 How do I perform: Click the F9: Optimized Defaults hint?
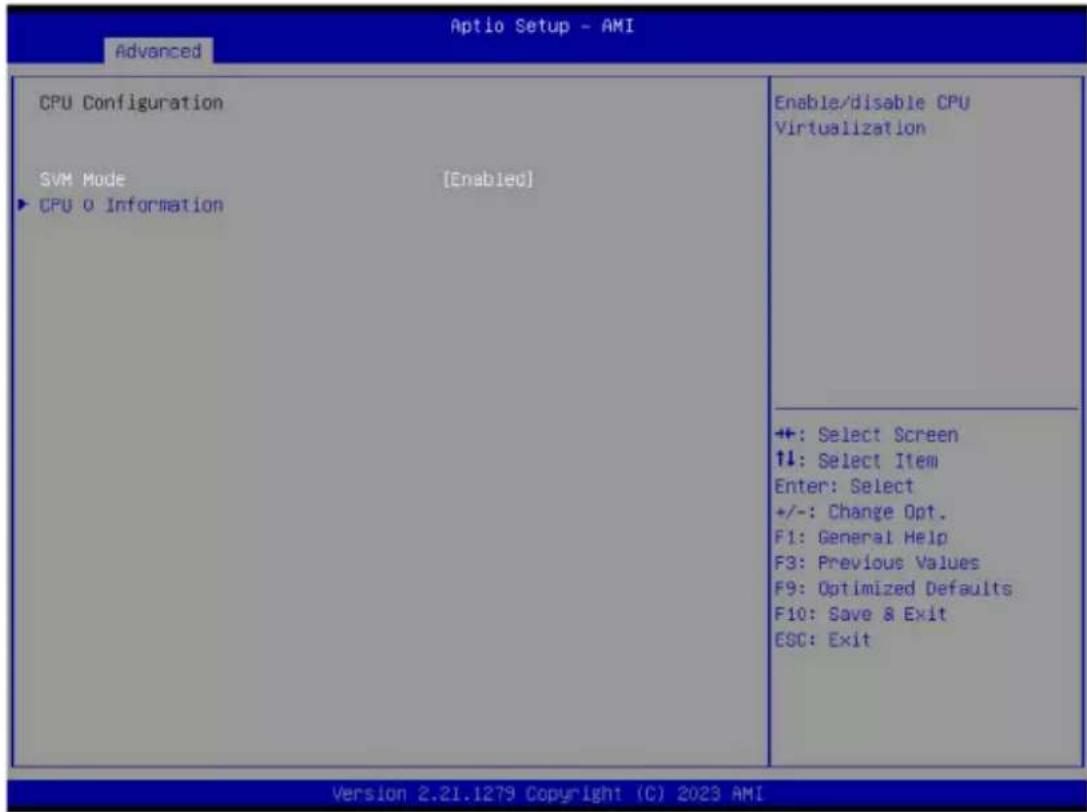click(x=893, y=588)
